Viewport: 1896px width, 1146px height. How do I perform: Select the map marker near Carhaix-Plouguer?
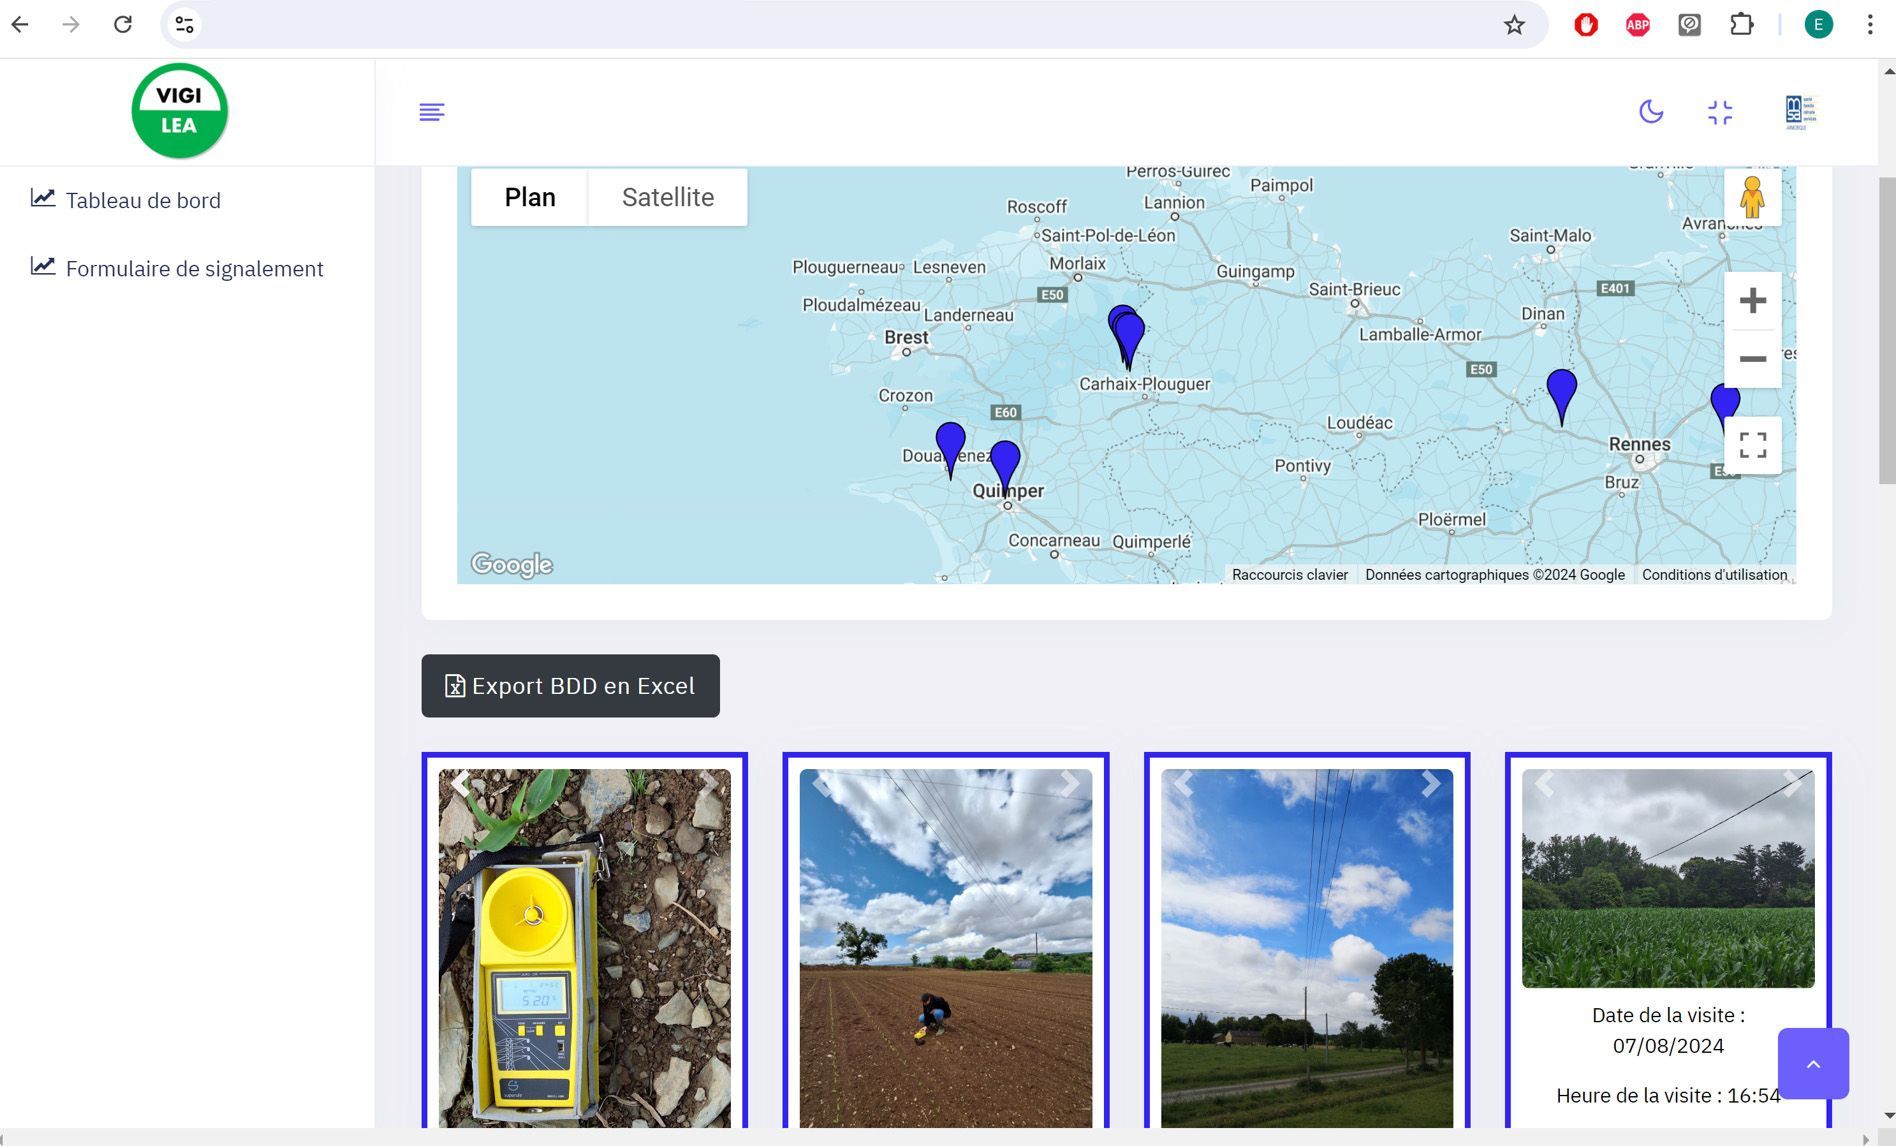pyautogui.click(x=1128, y=338)
